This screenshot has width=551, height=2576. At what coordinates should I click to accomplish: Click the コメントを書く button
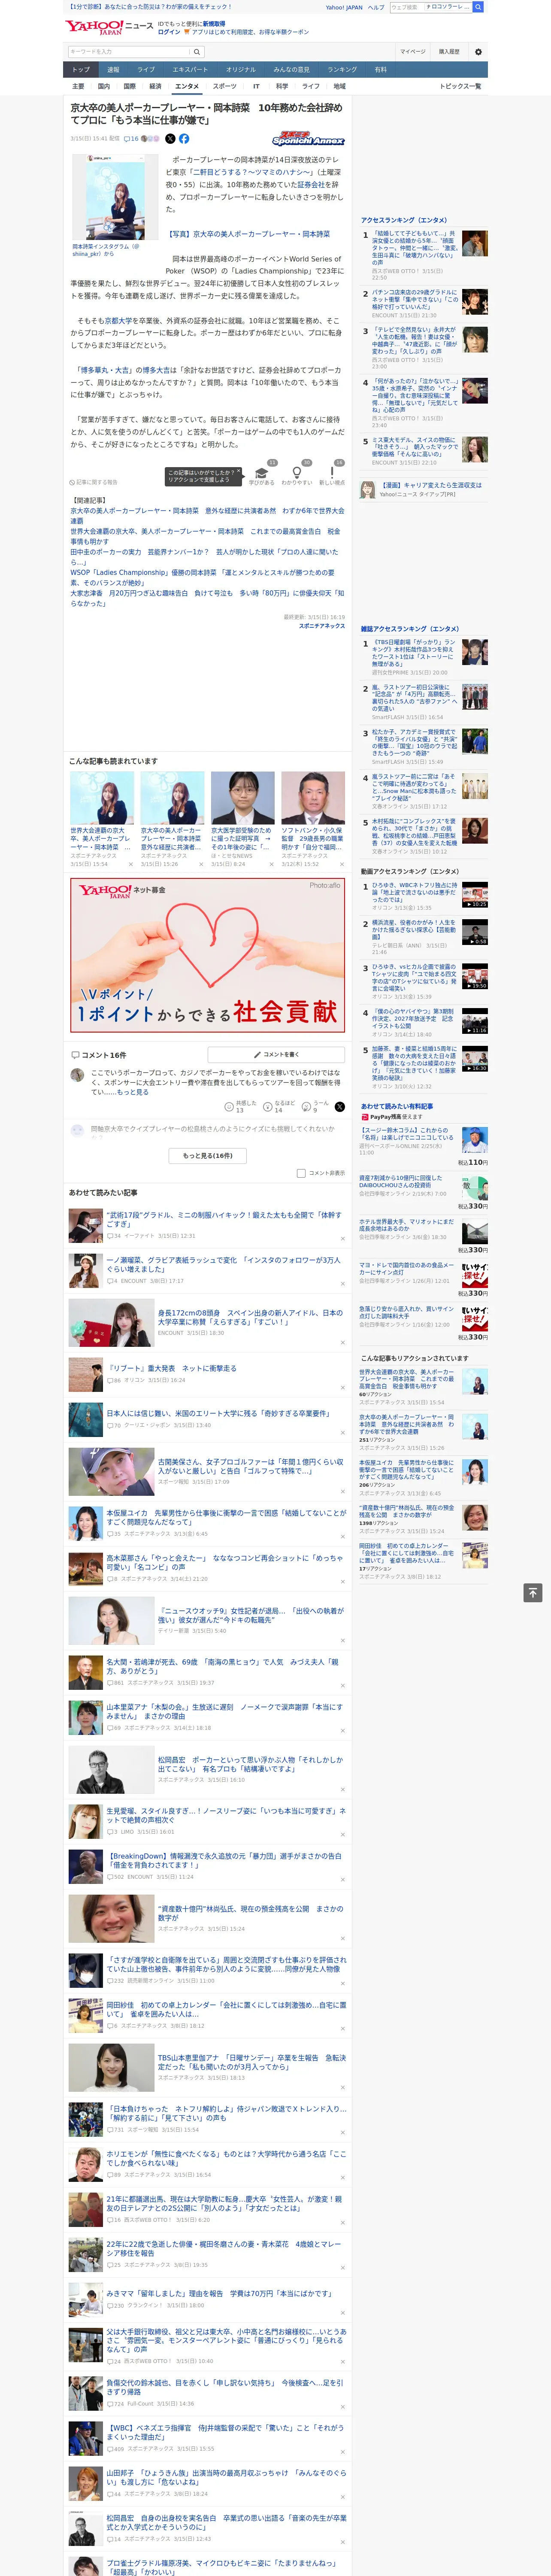coord(276,1054)
